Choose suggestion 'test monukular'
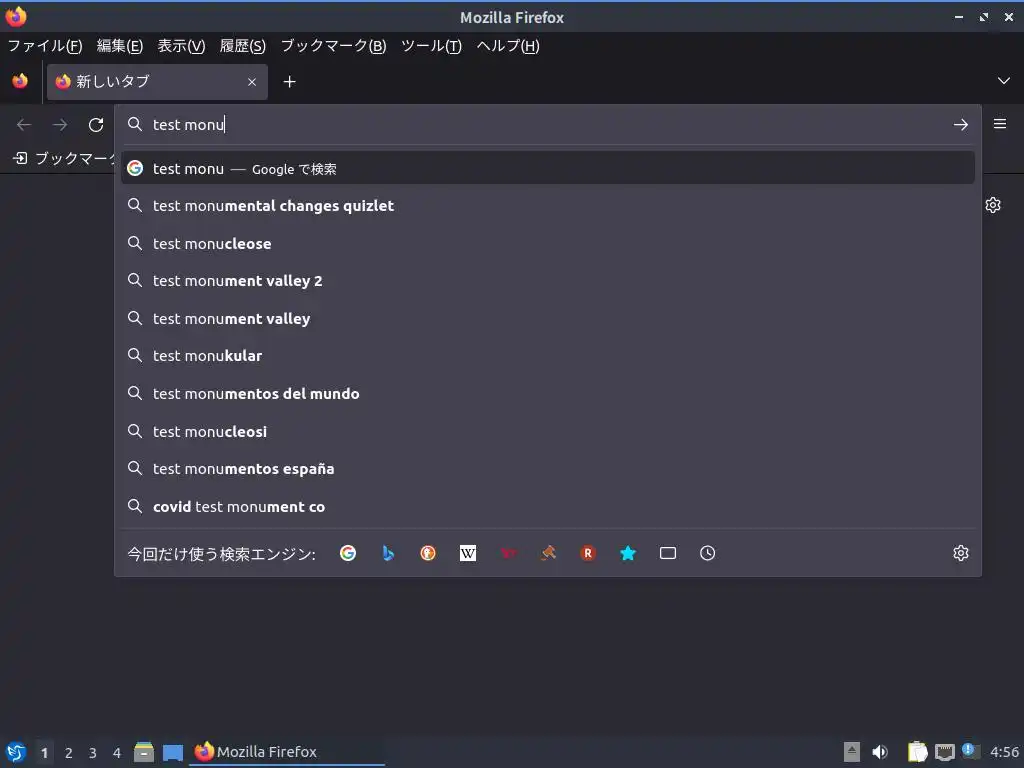Viewport: 1024px width, 768px height. click(548, 356)
